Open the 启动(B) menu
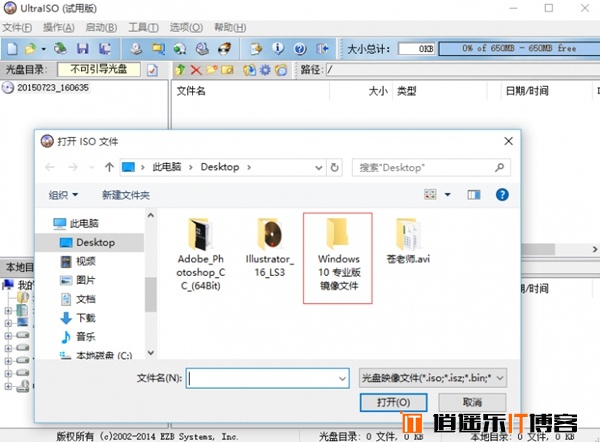 tap(101, 28)
